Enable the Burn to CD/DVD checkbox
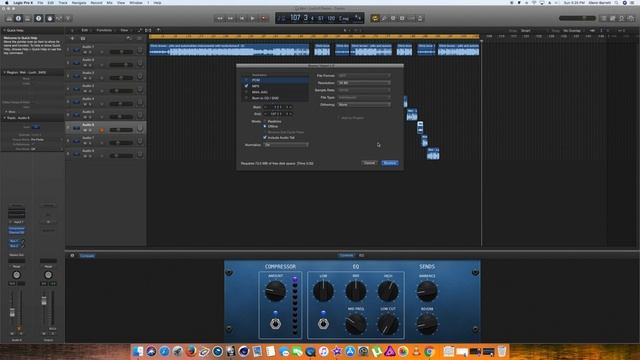640x360 pixels. (x=246, y=98)
